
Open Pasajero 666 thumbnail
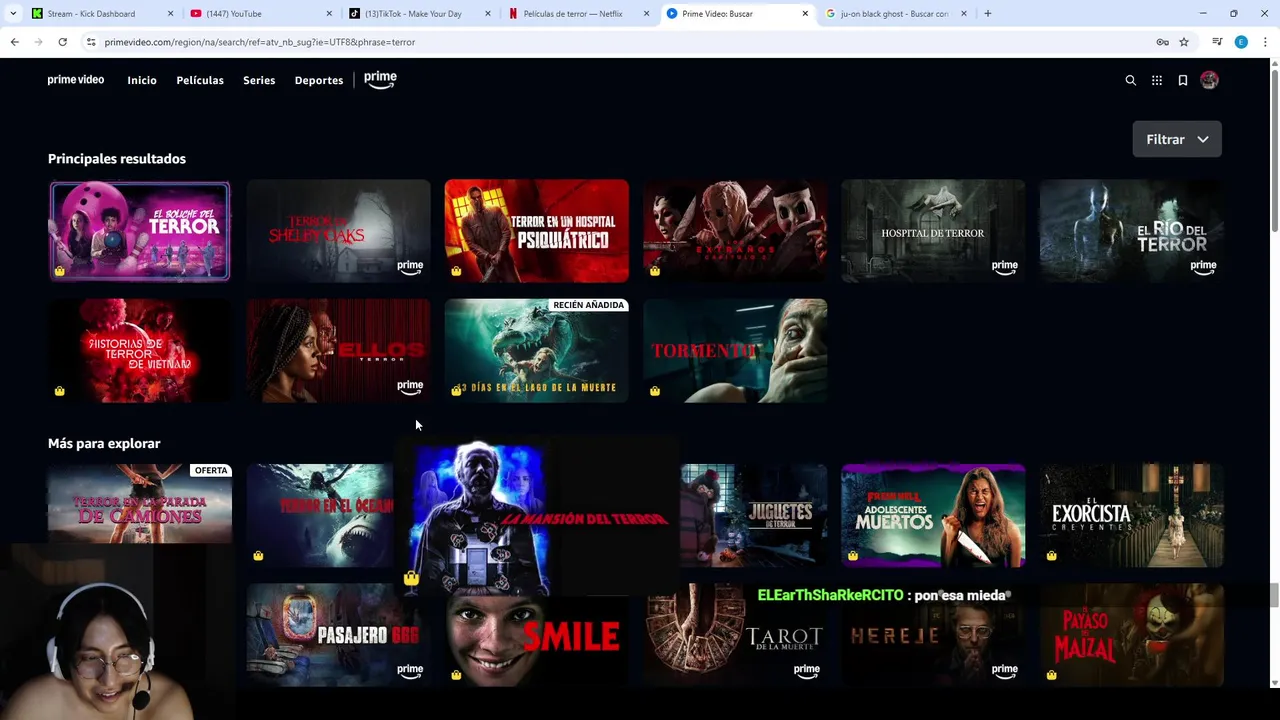[338, 635]
